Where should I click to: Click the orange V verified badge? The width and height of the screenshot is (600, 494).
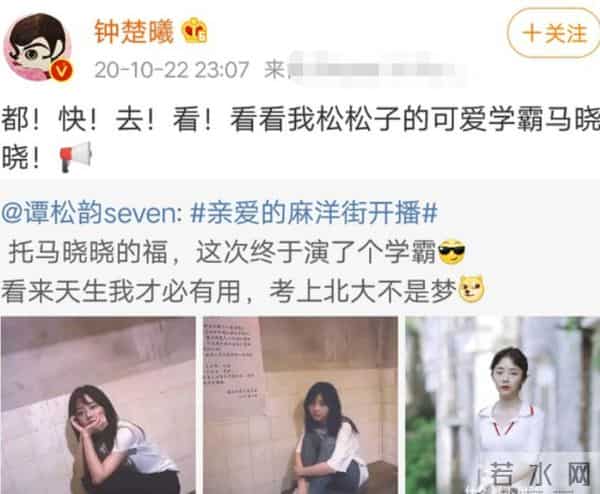point(61,71)
